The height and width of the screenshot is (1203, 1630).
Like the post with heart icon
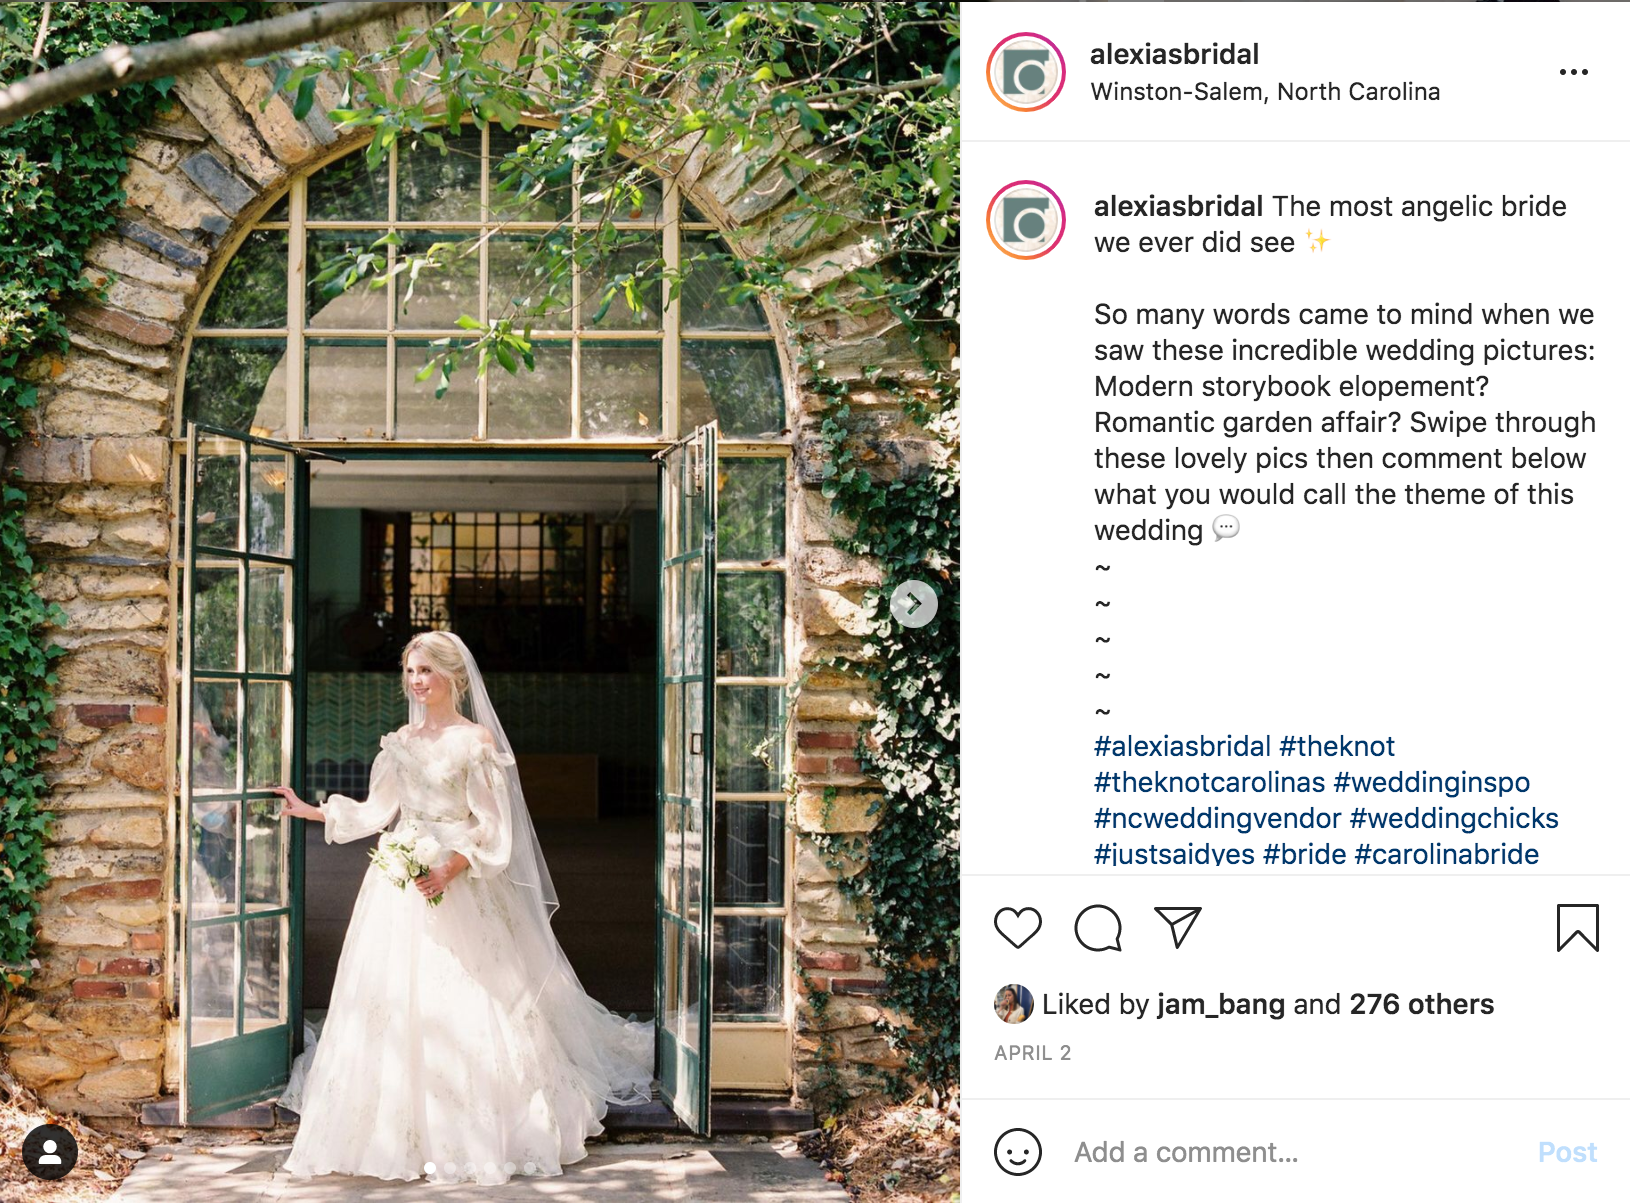[1018, 928]
